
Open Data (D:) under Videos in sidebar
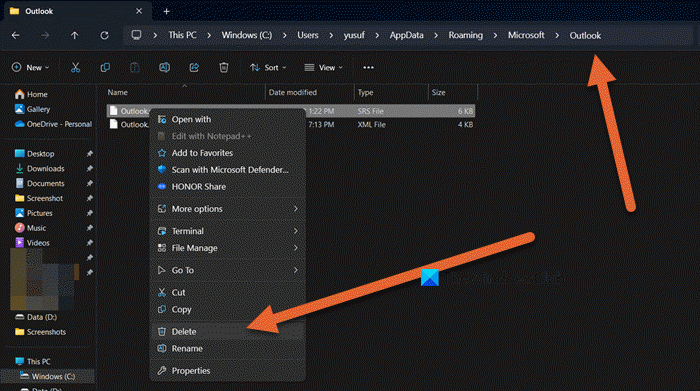36,317
